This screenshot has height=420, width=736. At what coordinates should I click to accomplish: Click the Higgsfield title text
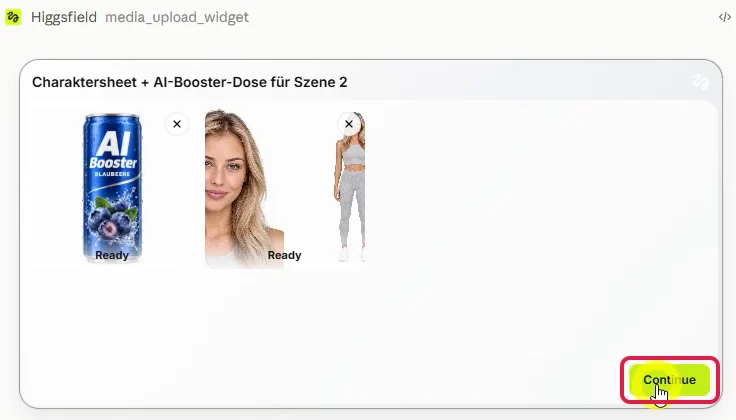(x=64, y=17)
